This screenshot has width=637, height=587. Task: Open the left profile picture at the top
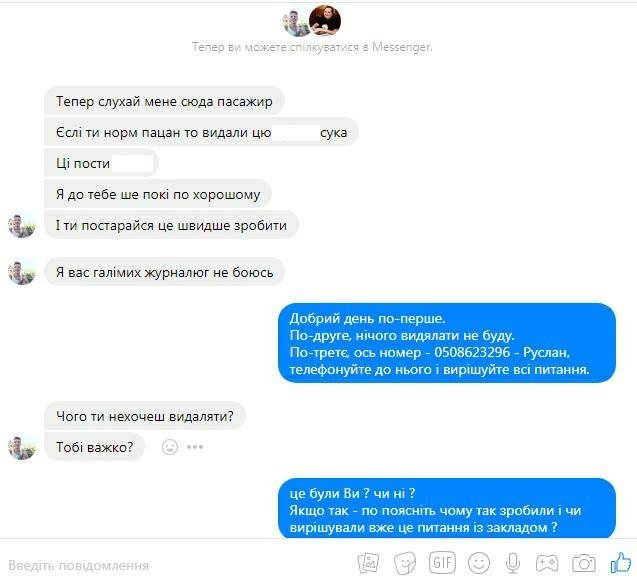click(x=296, y=23)
